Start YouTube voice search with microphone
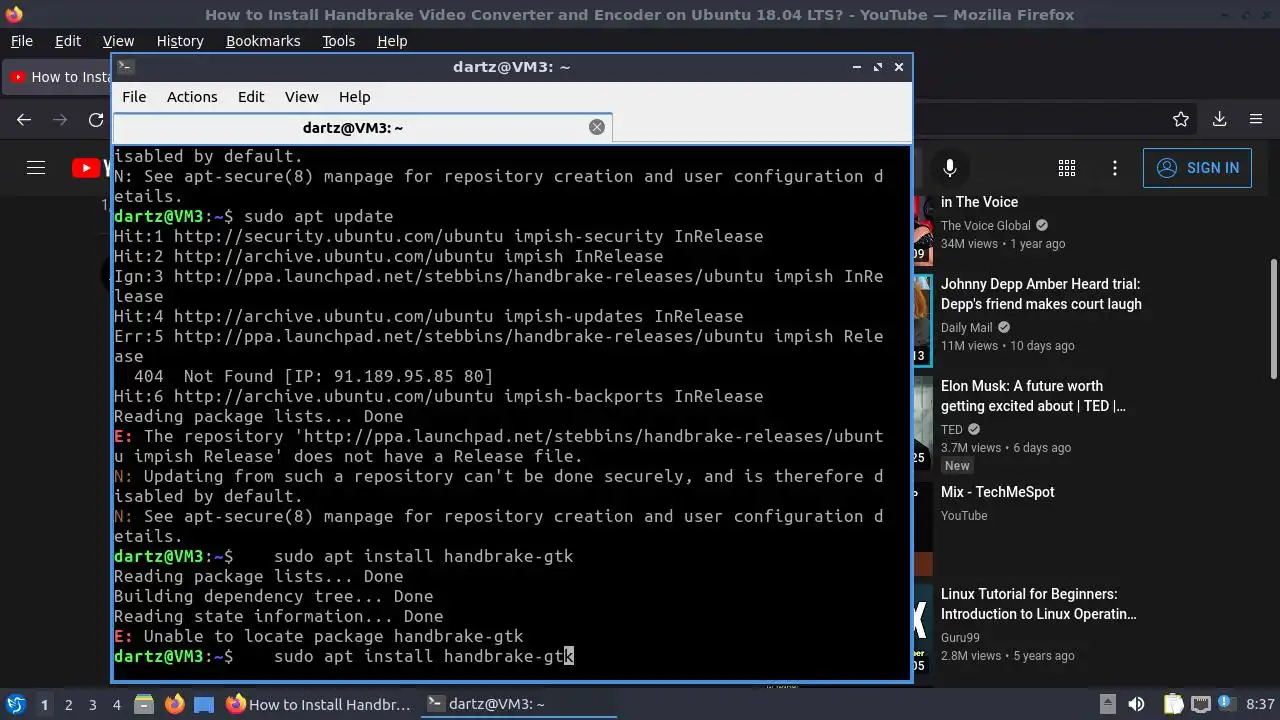Screen dimensions: 1280x720 pos(949,168)
